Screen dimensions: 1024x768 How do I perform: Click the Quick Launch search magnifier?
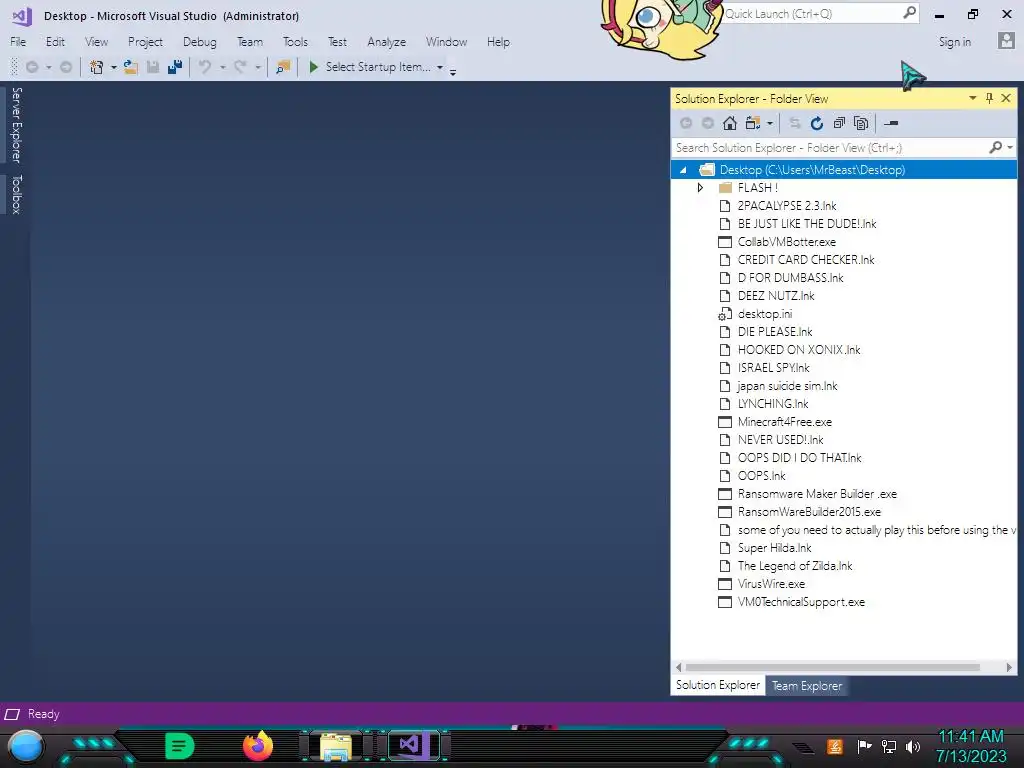909,12
